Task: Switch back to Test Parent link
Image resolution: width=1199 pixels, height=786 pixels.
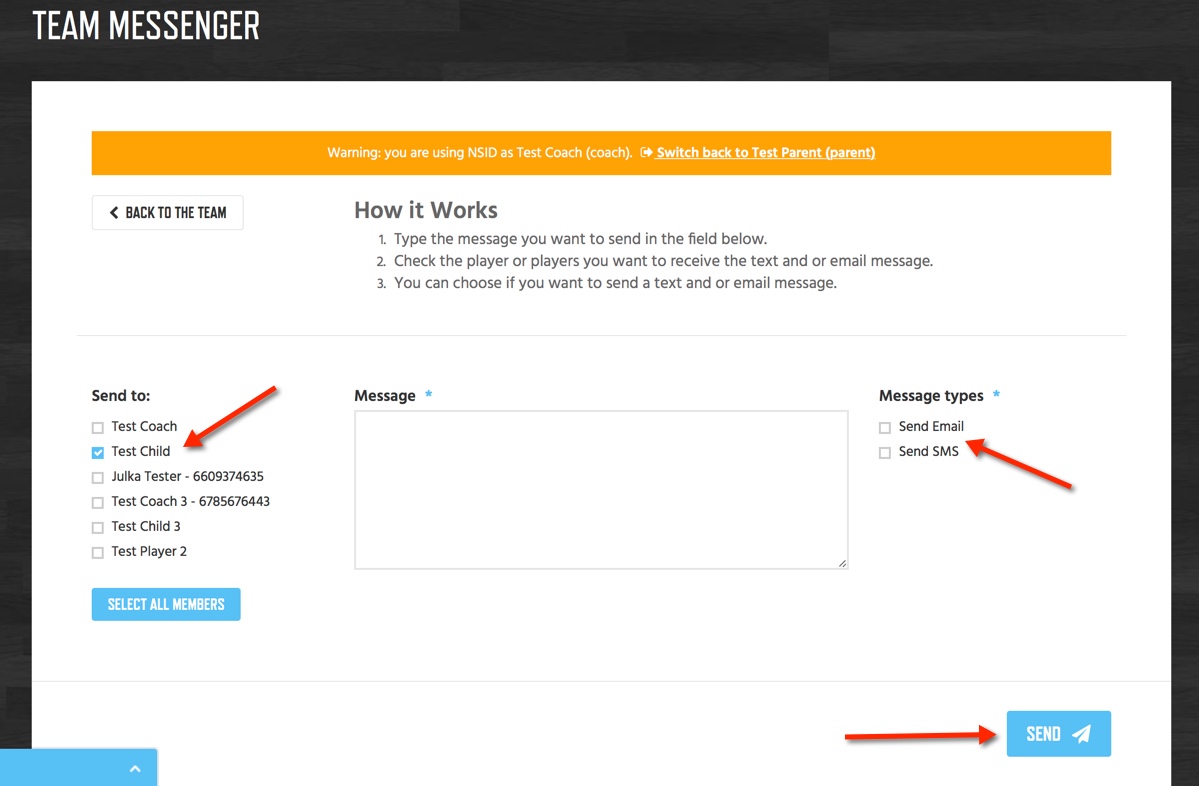Action: (x=765, y=152)
